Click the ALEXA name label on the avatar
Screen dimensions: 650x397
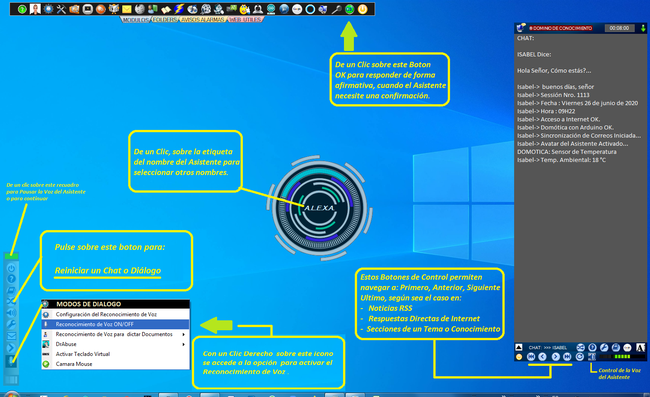[319, 208]
